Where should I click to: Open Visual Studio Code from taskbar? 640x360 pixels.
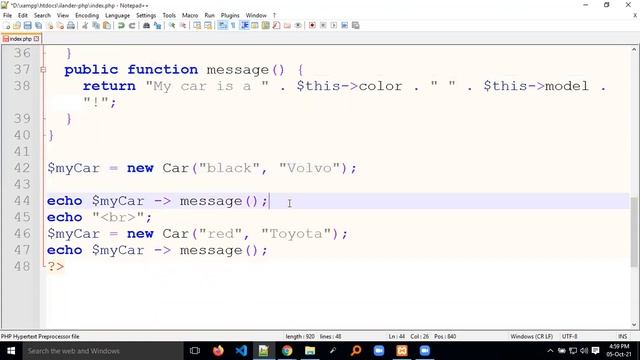pyautogui.click(x=241, y=351)
